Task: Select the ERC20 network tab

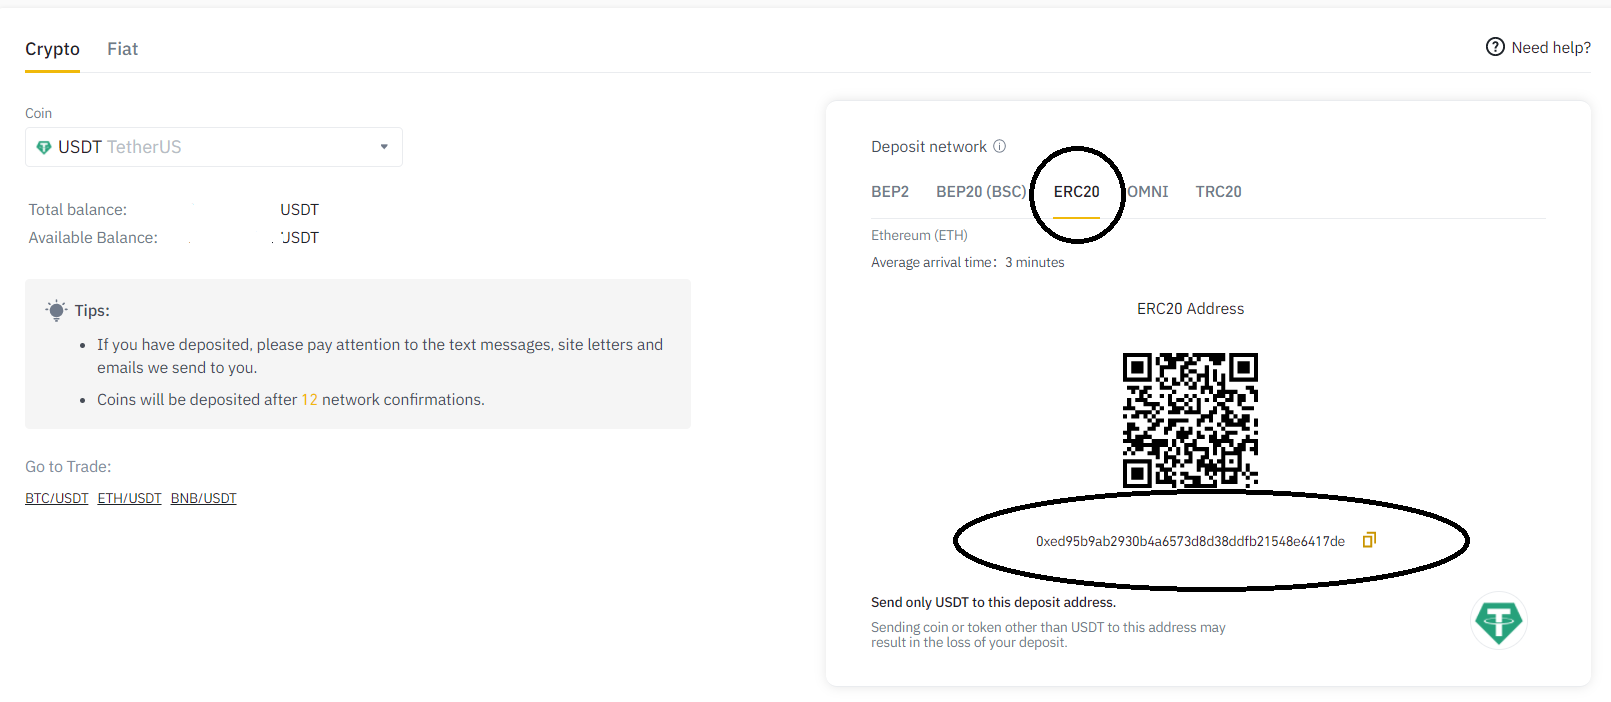Action: tap(1076, 192)
